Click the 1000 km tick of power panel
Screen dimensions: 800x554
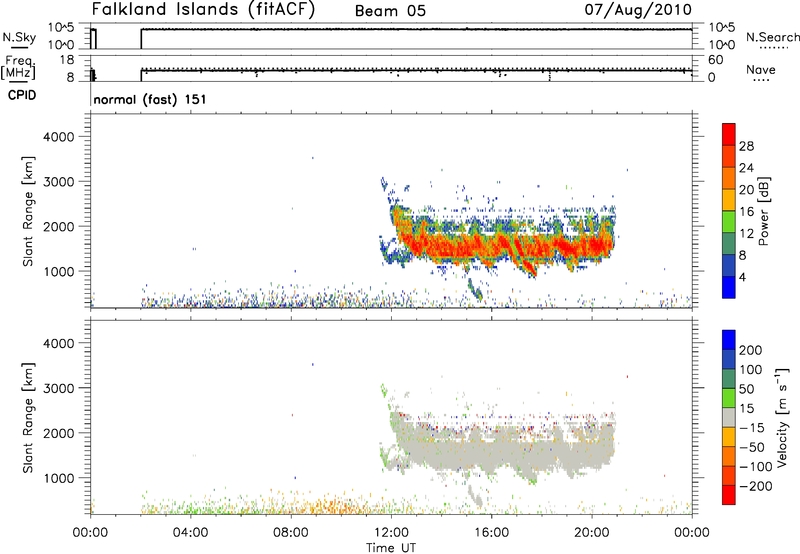coord(59,271)
